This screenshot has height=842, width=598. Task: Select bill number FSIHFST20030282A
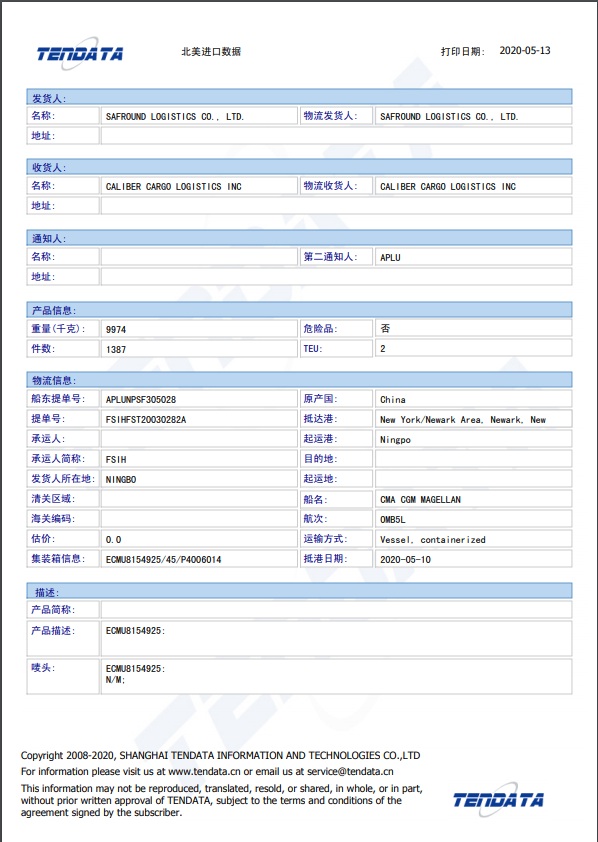click(146, 419)
